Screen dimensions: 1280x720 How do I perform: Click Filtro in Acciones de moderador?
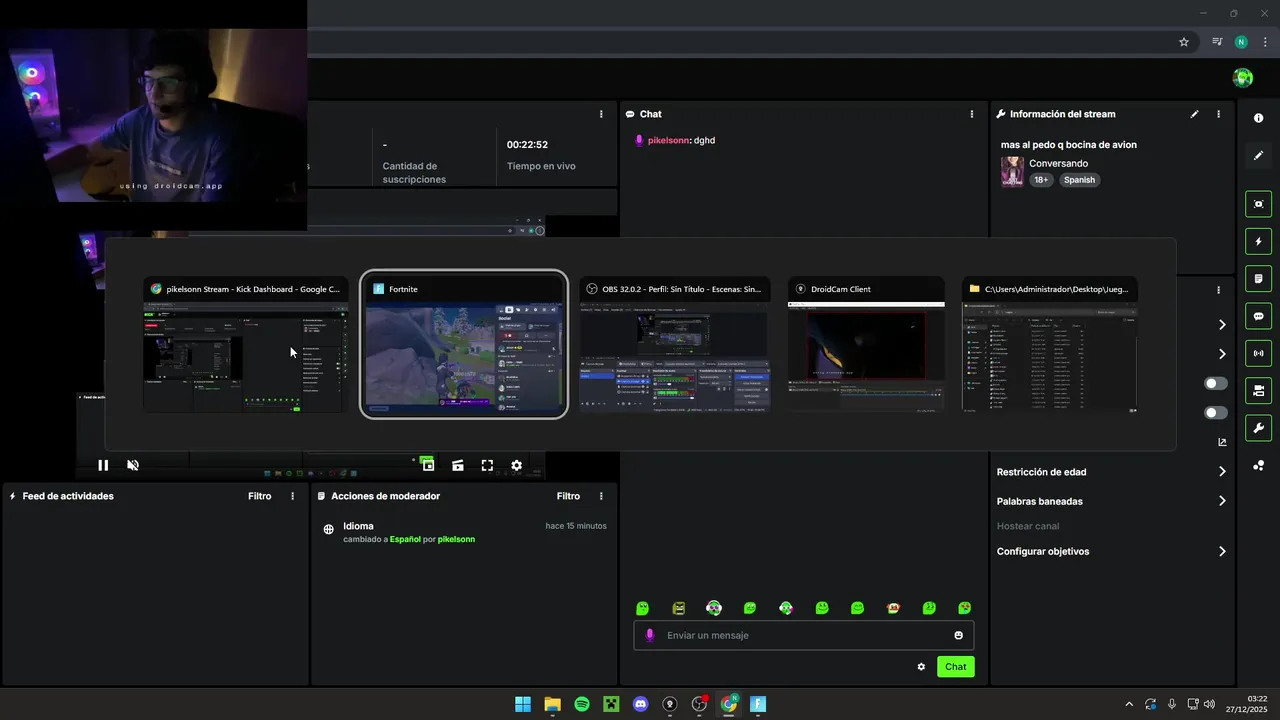568,496
